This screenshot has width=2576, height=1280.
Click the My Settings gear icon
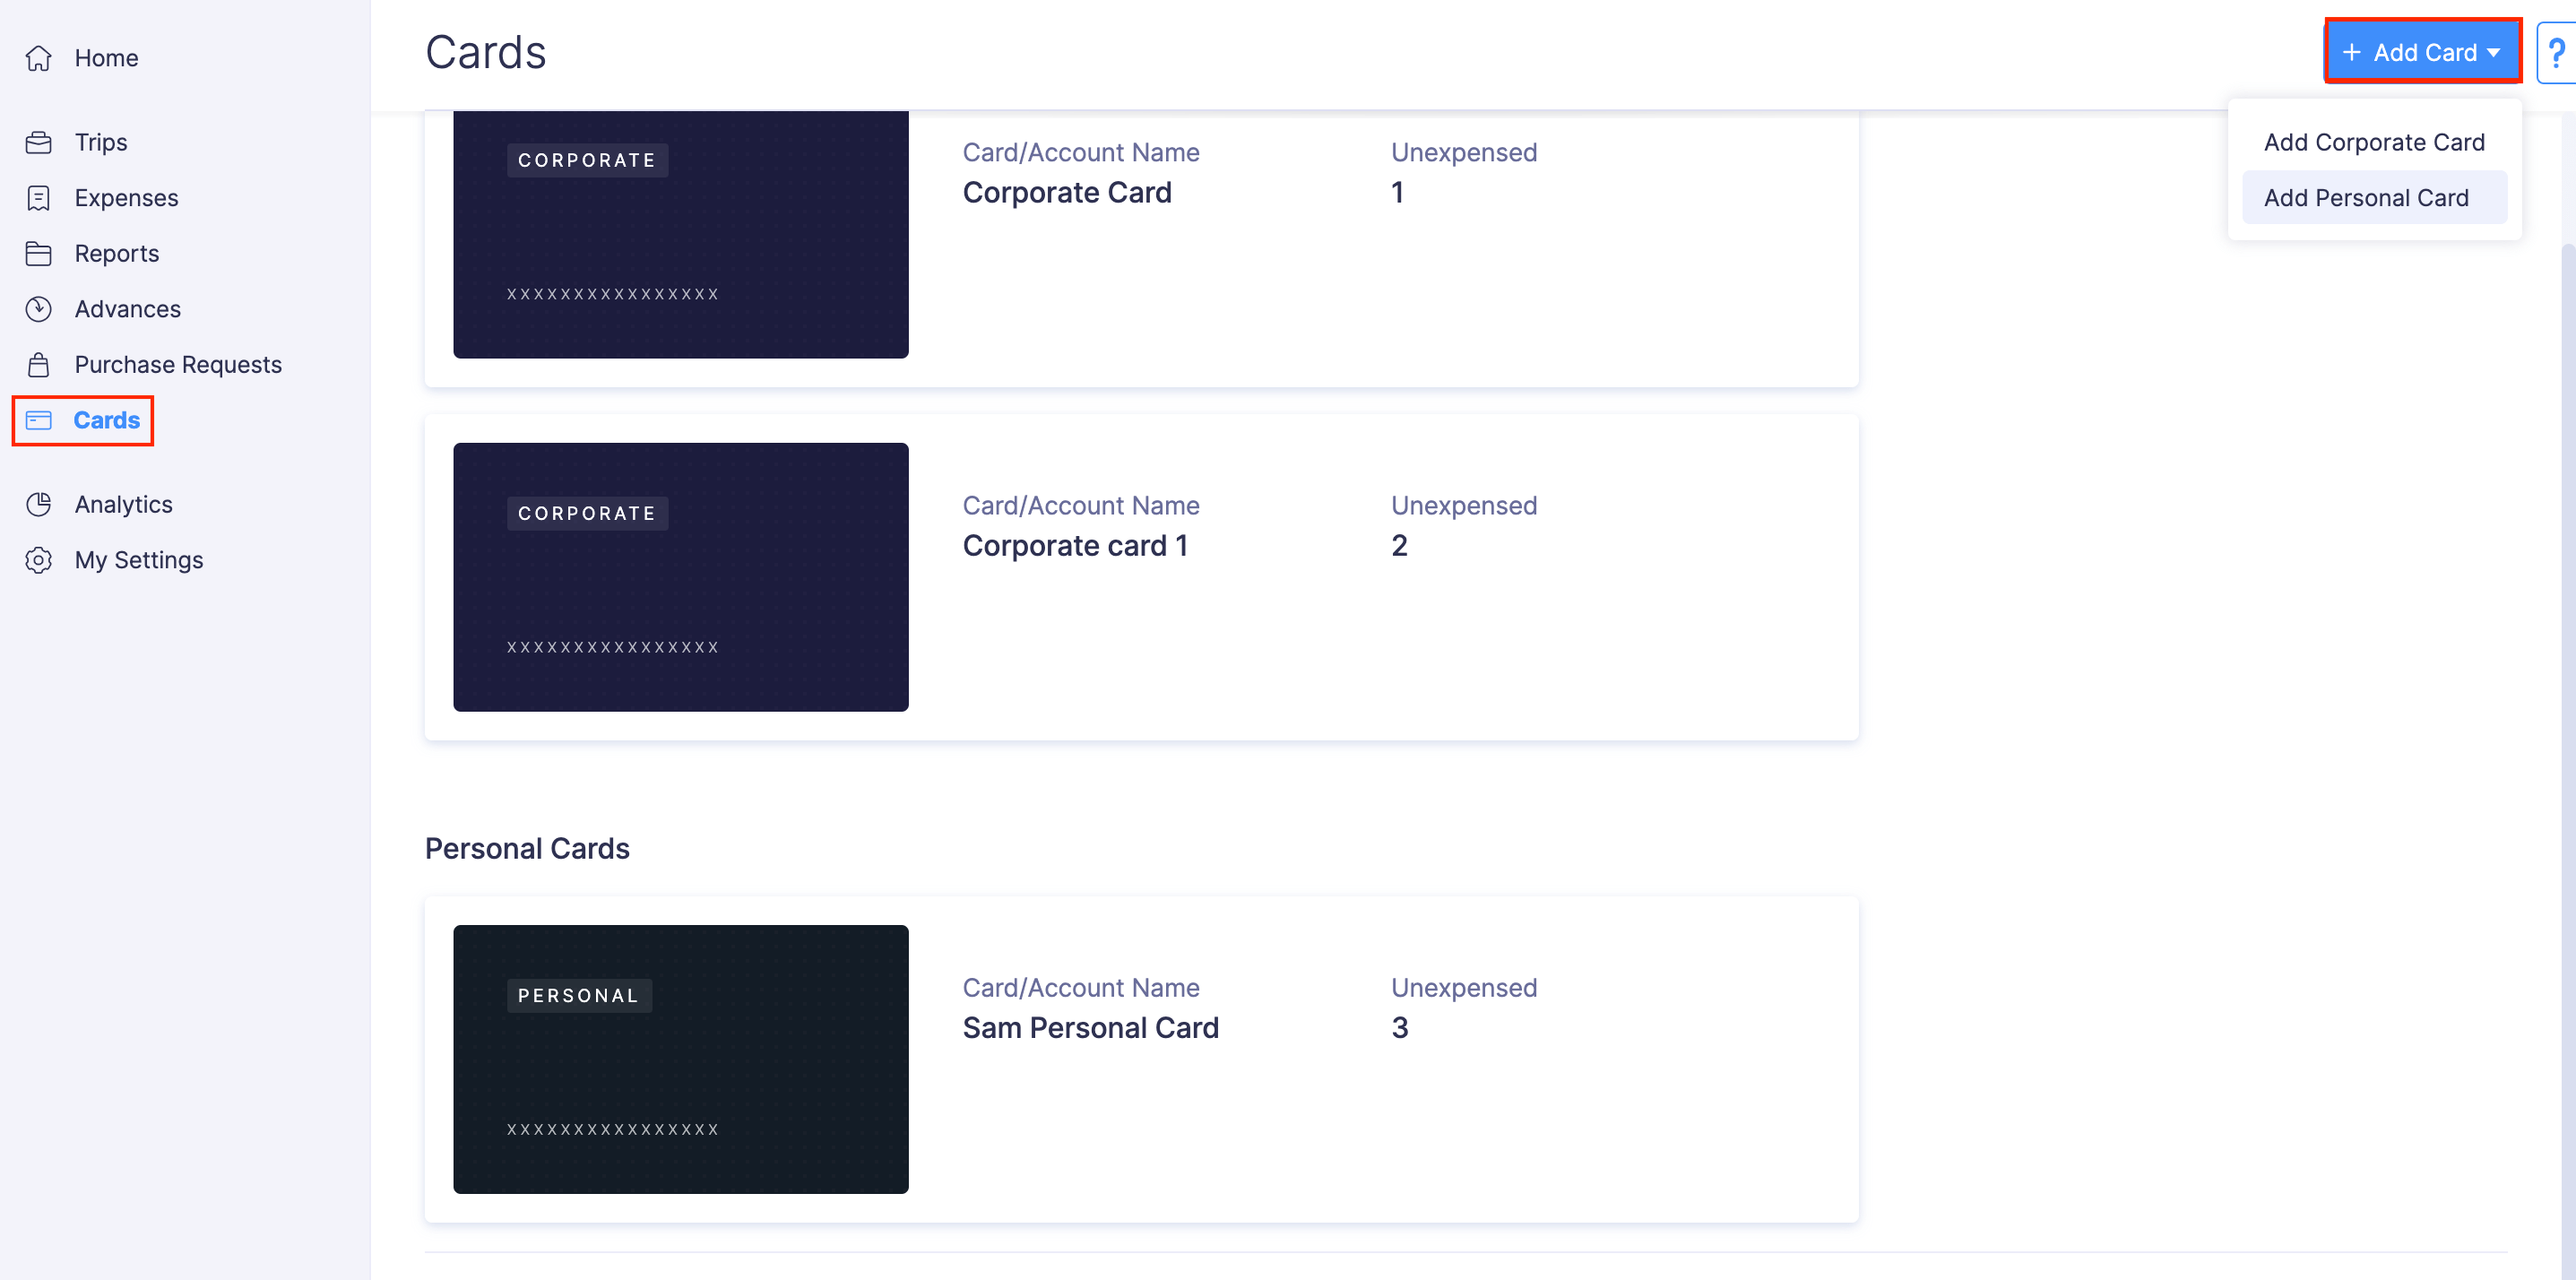(x=38, y=560)
